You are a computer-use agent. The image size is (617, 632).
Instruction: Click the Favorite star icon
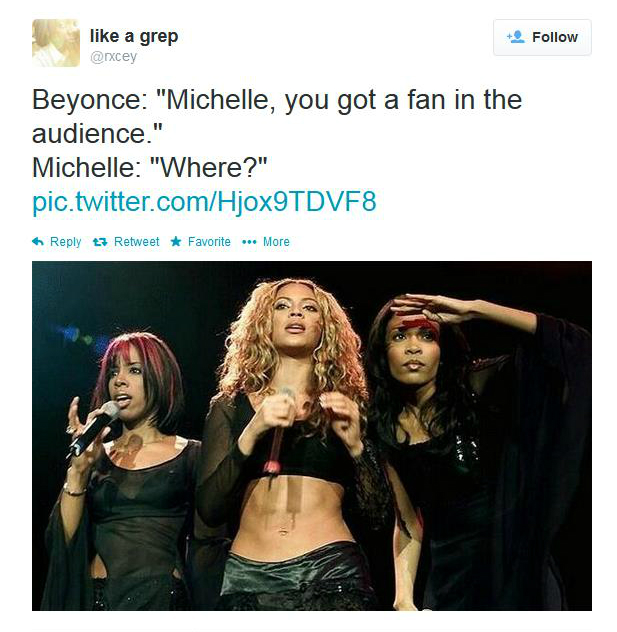click(x=176, y=241)
